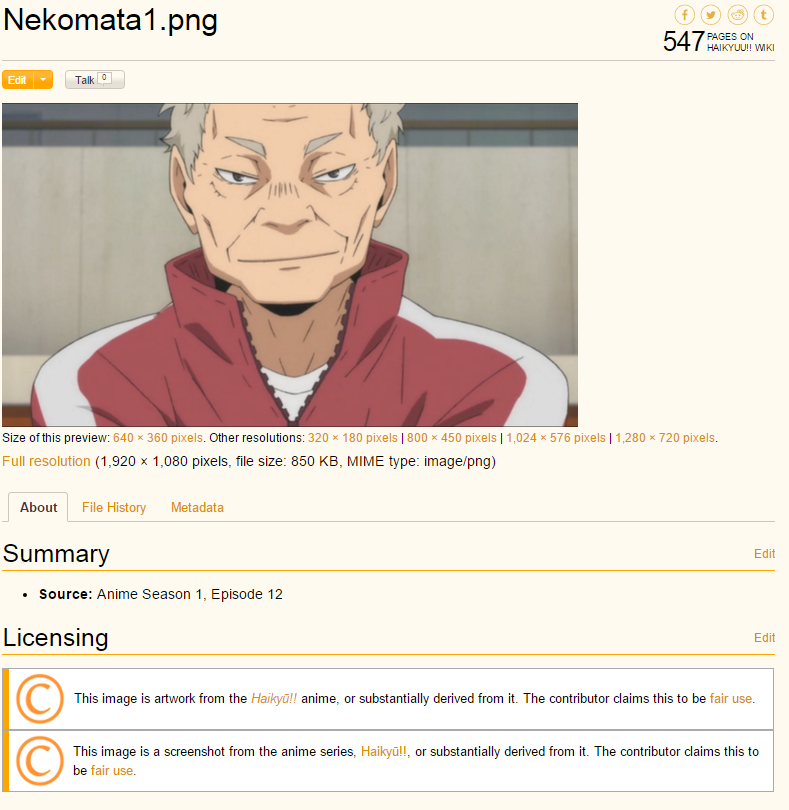This screenshot has width=789, height=810.
Task: Open the Full resolution image link
Action: [x=46, y=461]
